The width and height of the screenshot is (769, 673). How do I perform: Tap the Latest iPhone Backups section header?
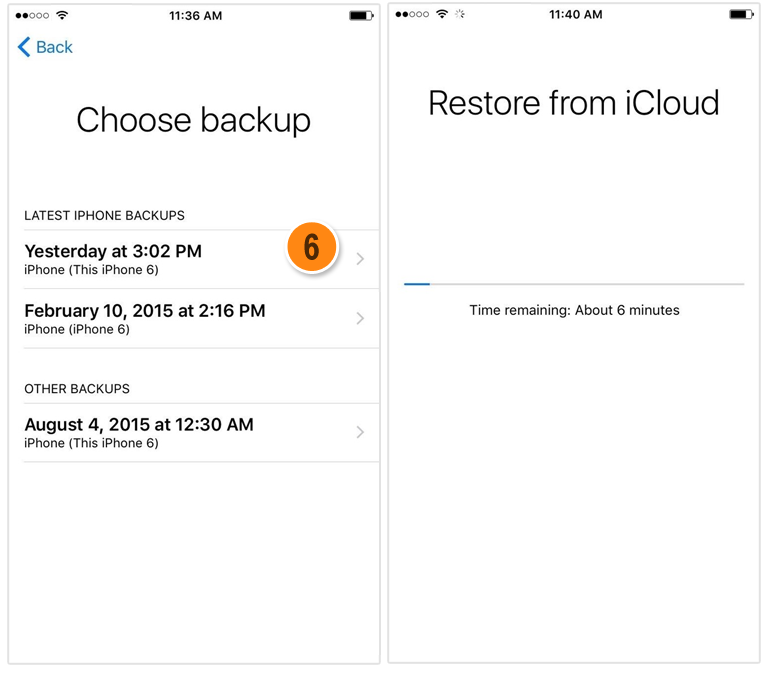click(x=104, y=215)
